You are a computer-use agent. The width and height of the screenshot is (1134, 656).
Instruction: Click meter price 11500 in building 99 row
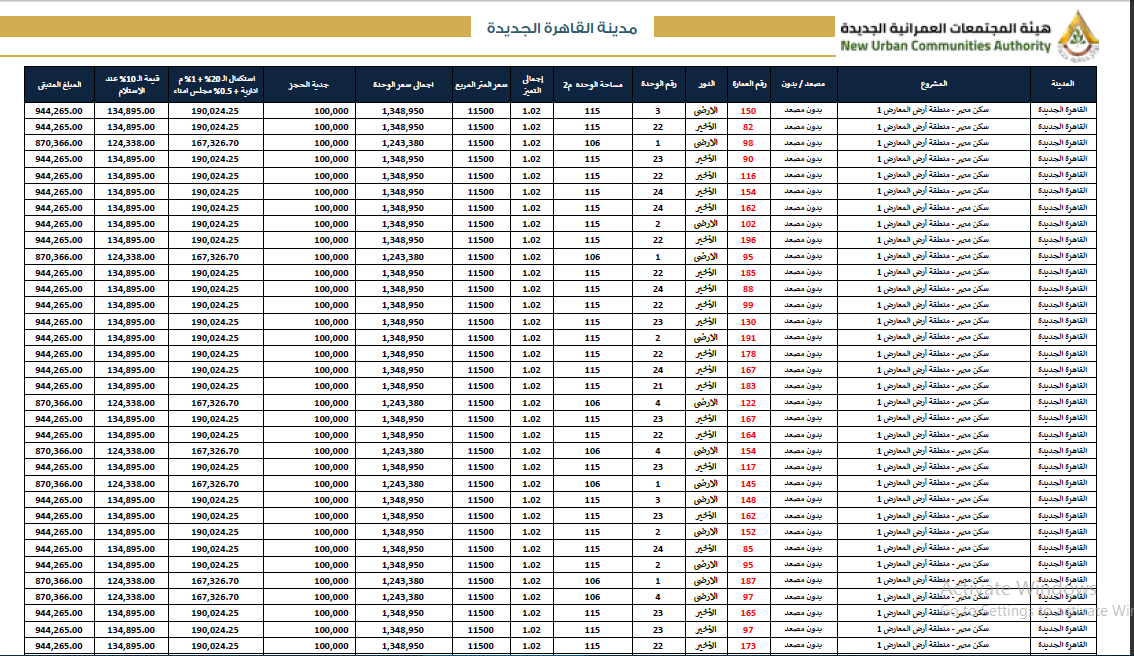coord(481,305)
